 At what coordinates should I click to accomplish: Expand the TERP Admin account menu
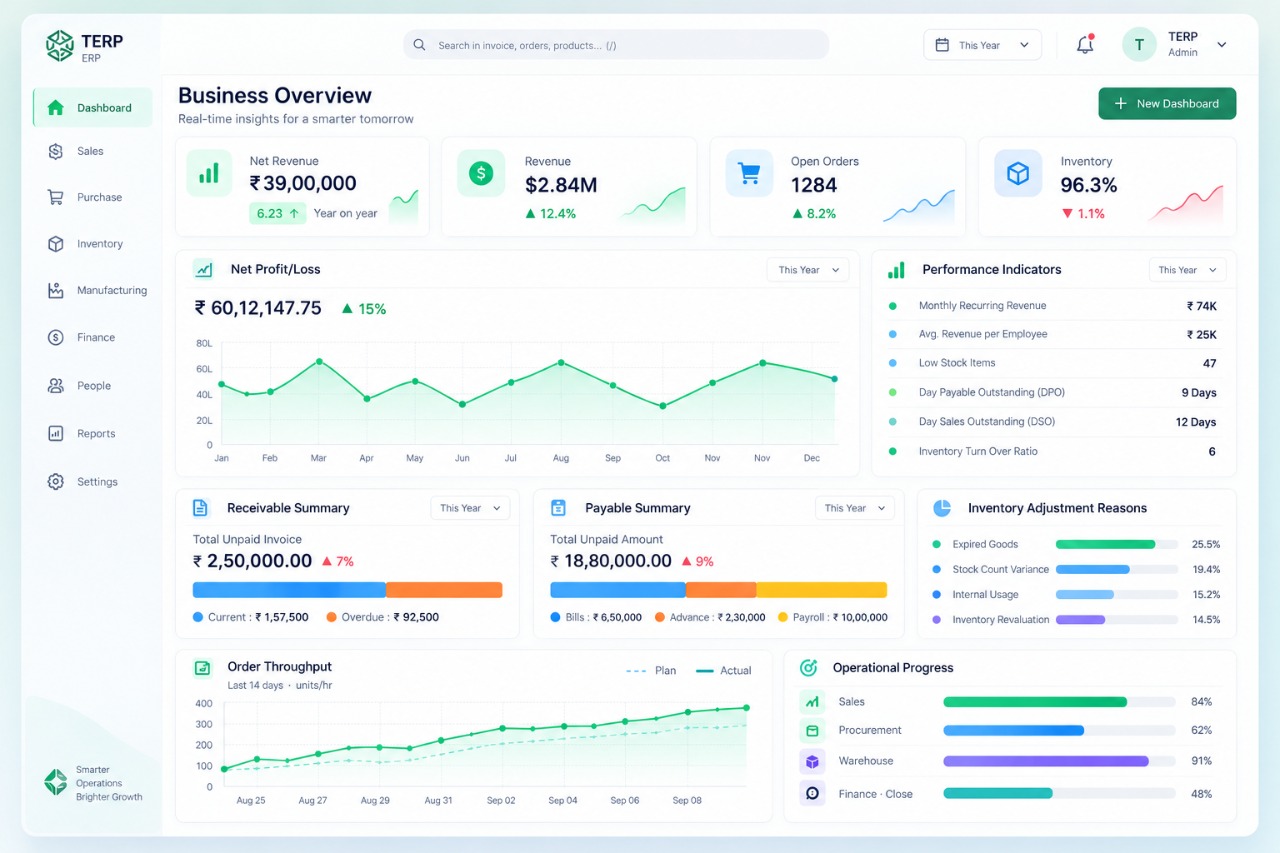1221,45
